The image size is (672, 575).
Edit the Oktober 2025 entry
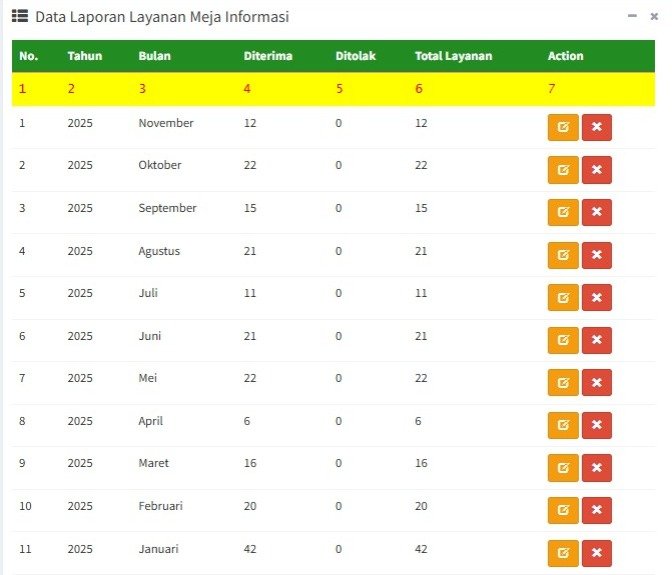(563, 170)
